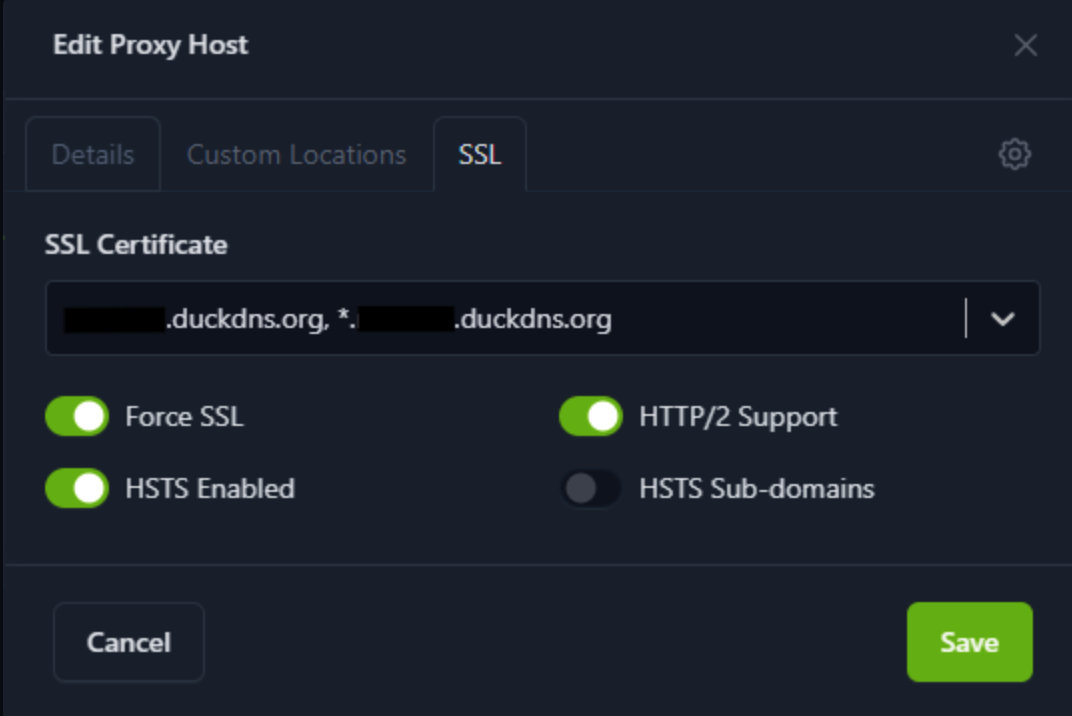
Task: Click the "SSL Certificate" field heading
Action: coord(136,245)
